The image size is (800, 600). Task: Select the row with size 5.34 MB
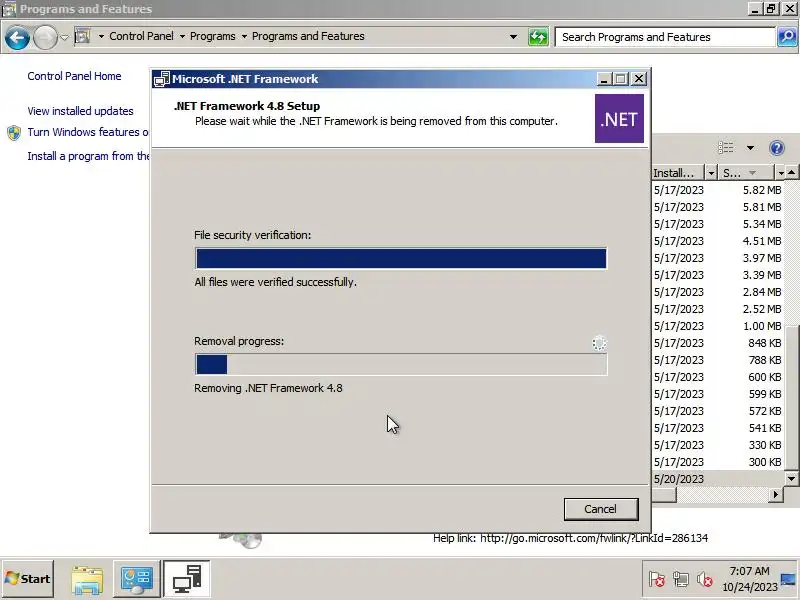point(718,224)
